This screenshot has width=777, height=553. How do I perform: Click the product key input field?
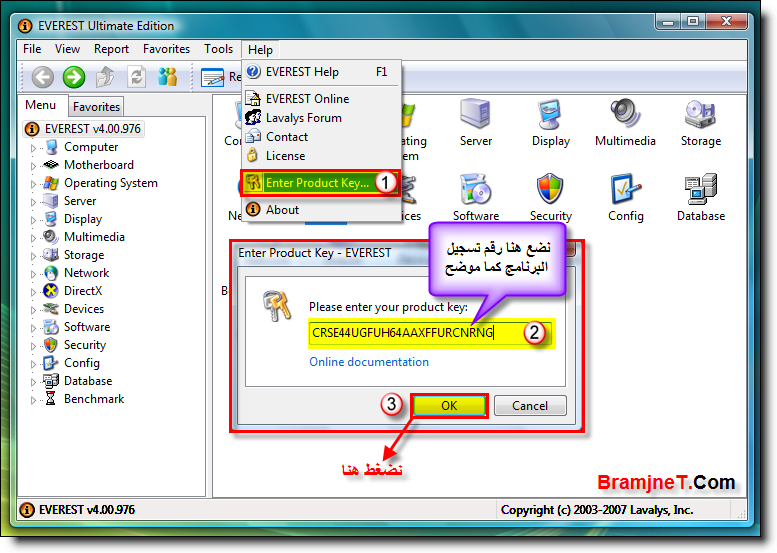(x=430, y=332)
